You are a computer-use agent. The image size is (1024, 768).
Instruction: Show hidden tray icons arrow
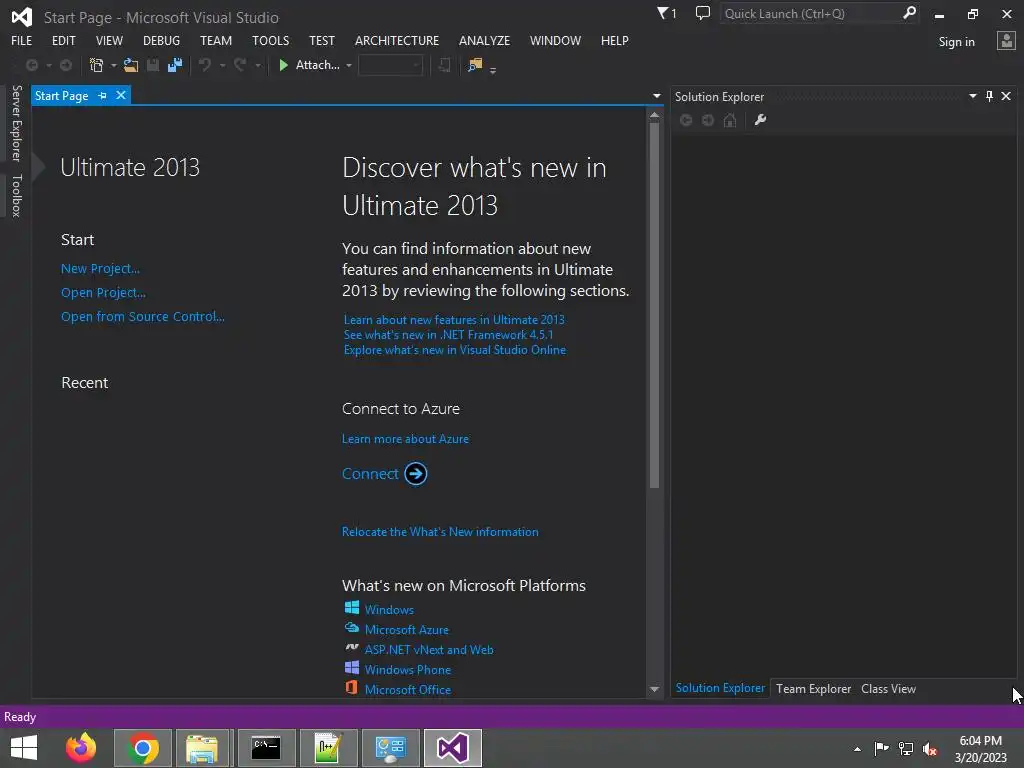tap(857, 749)
